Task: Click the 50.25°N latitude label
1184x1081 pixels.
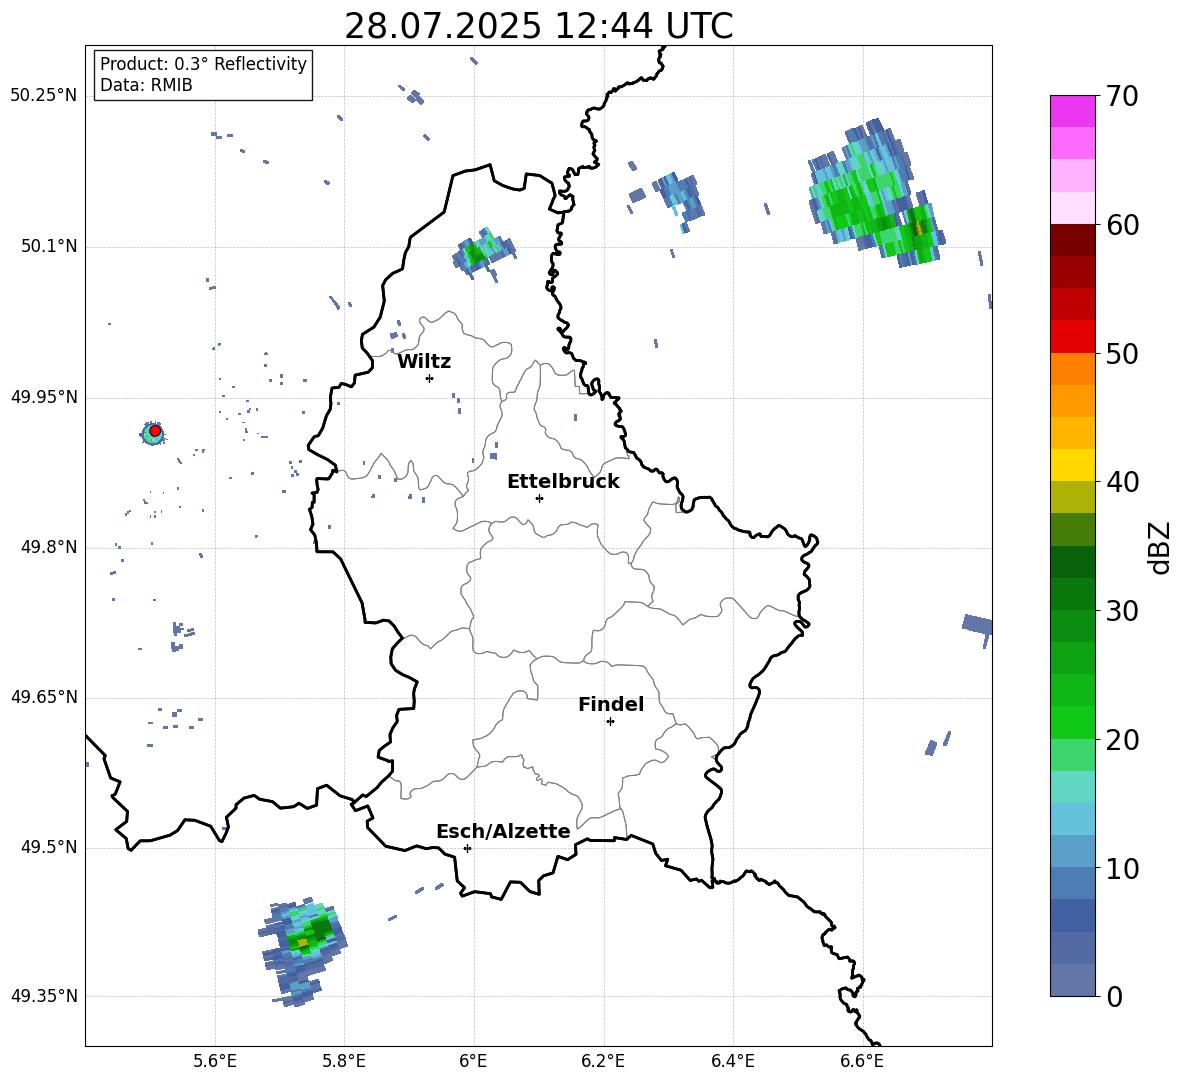Action: 44,96
